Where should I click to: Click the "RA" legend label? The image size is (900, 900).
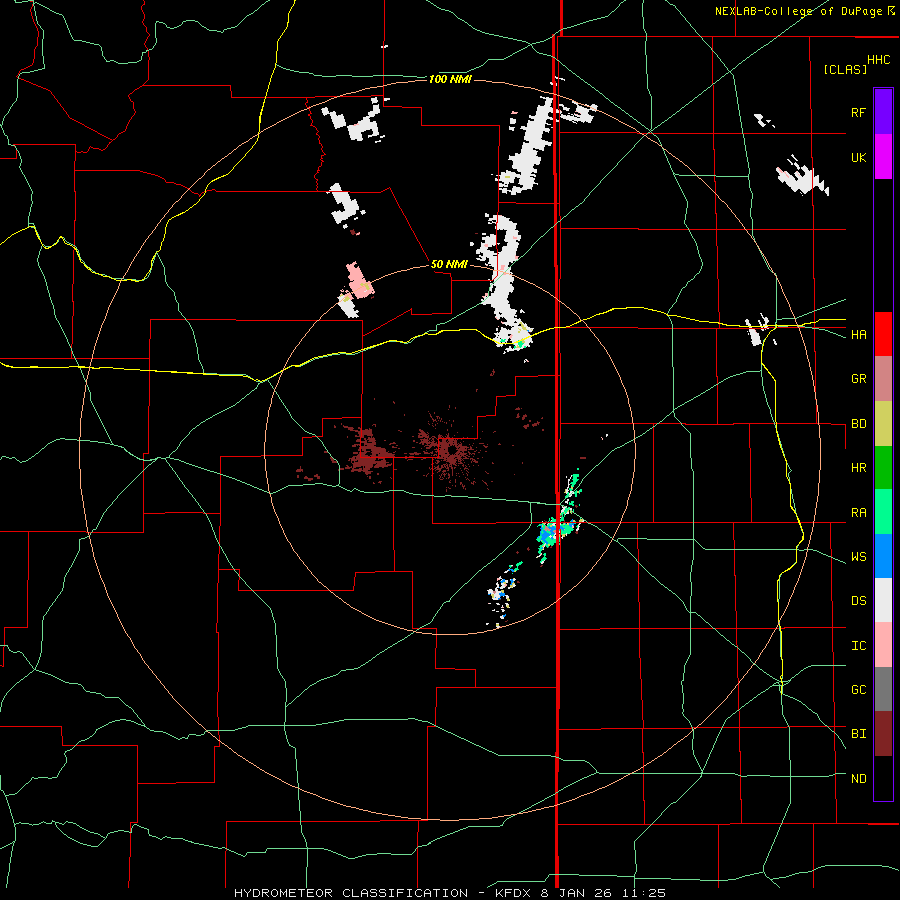click(858, 513)
